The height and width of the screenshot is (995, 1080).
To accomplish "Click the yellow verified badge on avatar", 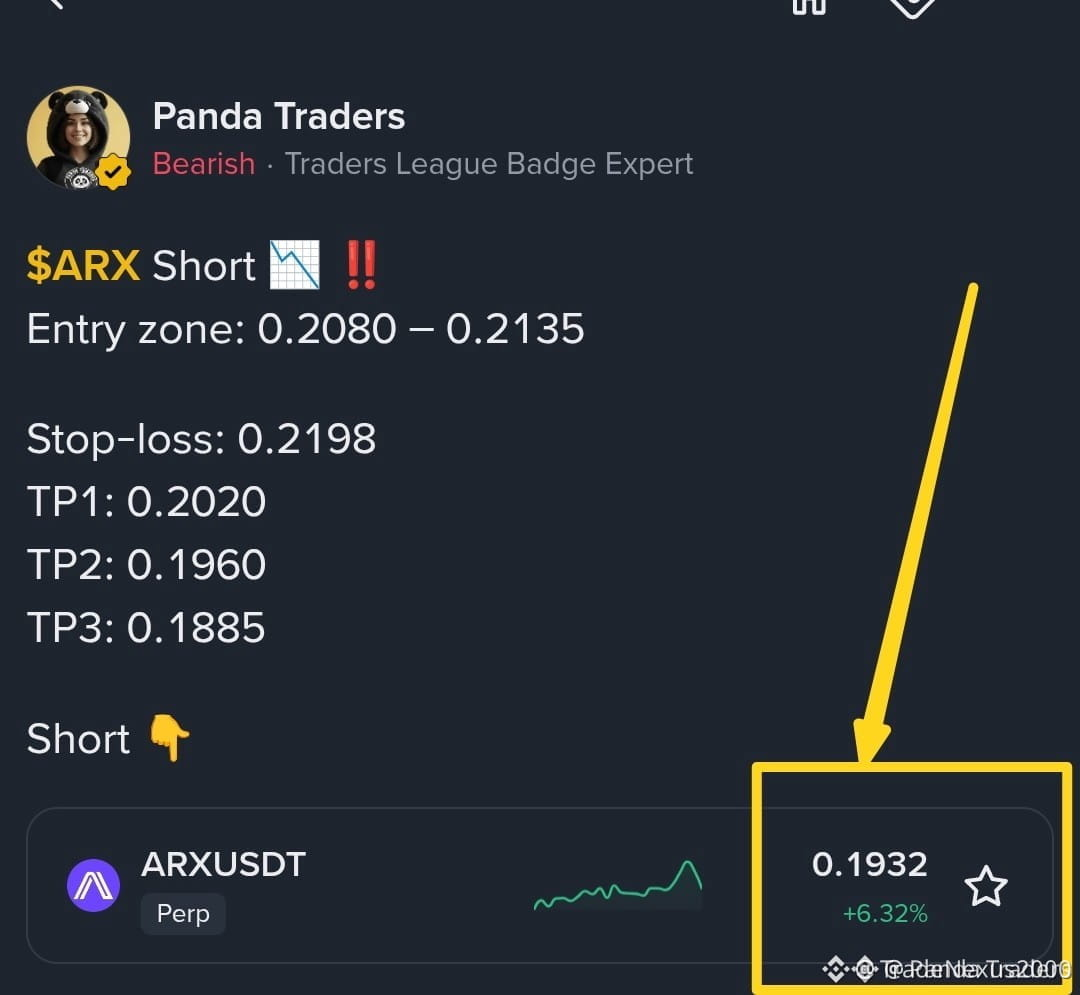I will 114,172.
